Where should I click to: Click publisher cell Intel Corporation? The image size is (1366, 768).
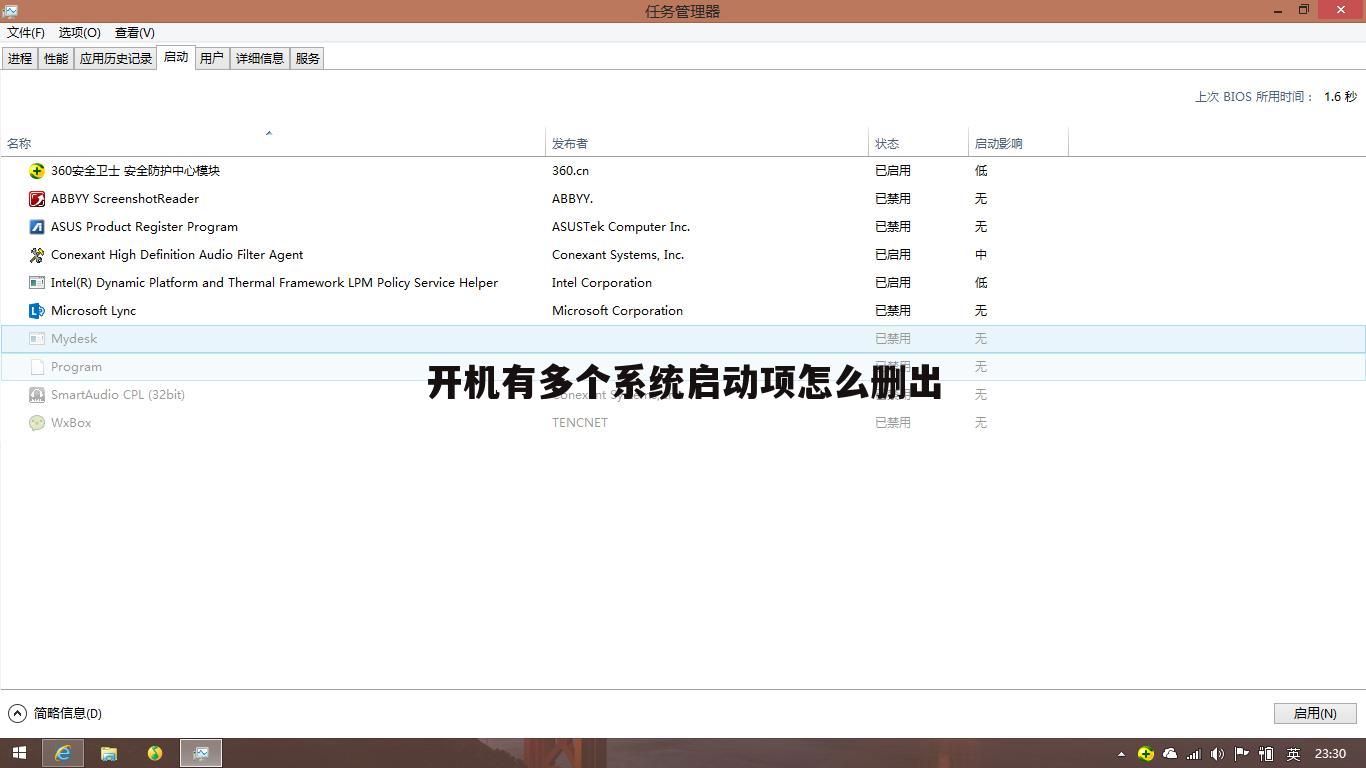coord(602,283)
